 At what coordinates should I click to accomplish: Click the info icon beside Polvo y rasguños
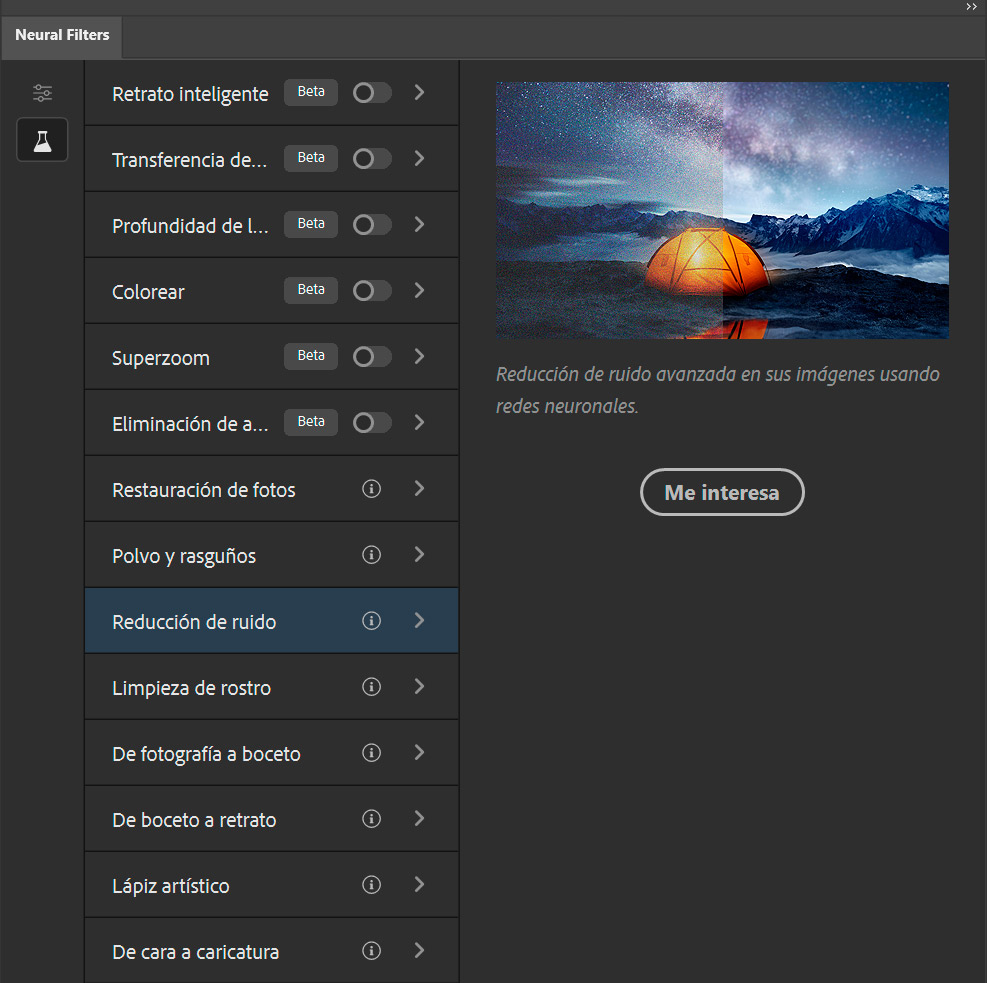tap(371, 554)
